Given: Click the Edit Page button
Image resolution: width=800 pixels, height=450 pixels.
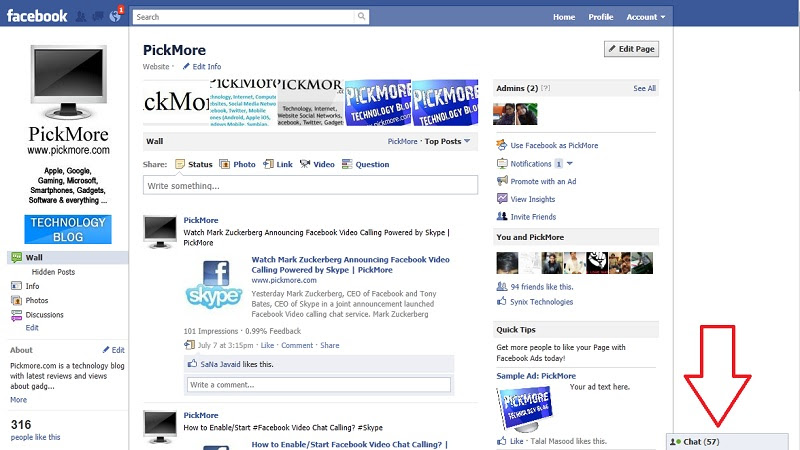Looking at the screenshot, I should 631,49.
